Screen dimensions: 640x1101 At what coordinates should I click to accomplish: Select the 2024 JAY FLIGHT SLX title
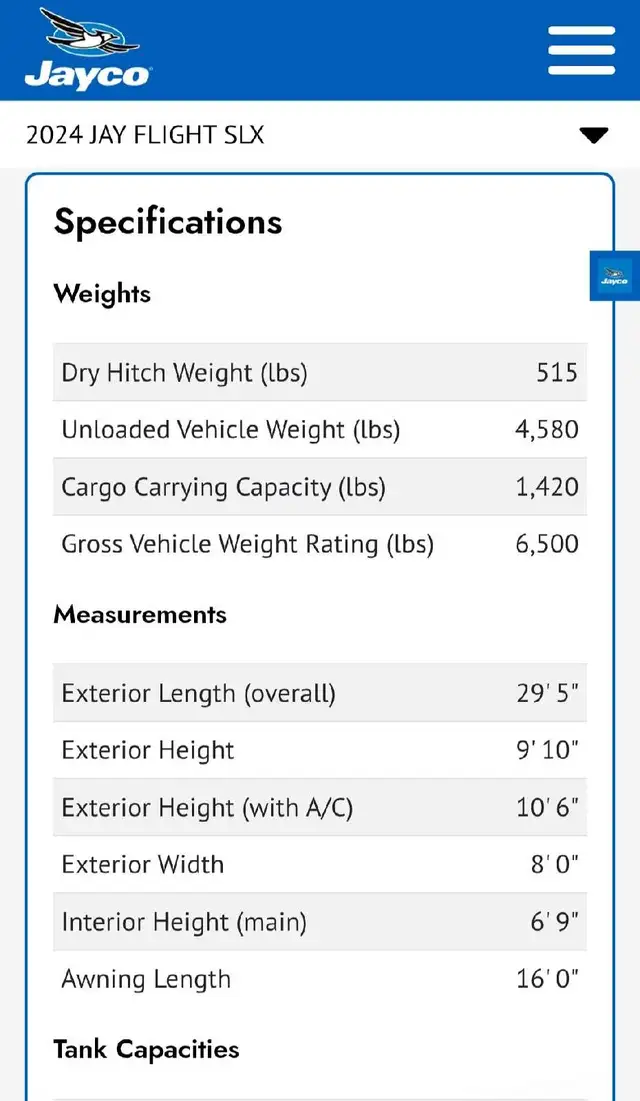[145, 135]
